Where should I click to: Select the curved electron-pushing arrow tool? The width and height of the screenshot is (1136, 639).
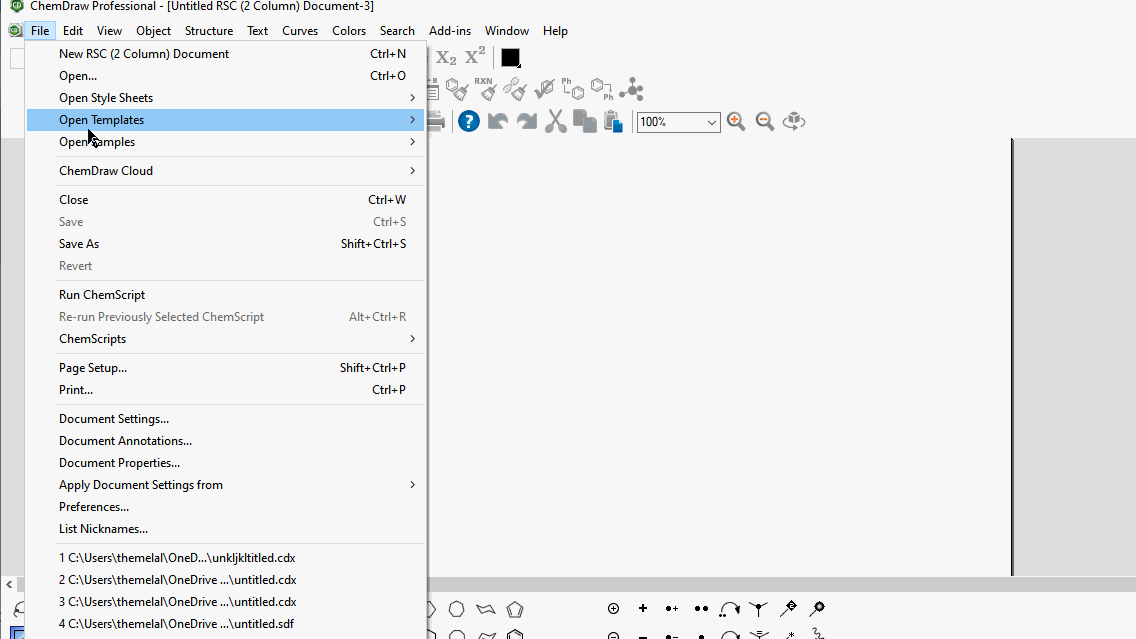(730, 609)
